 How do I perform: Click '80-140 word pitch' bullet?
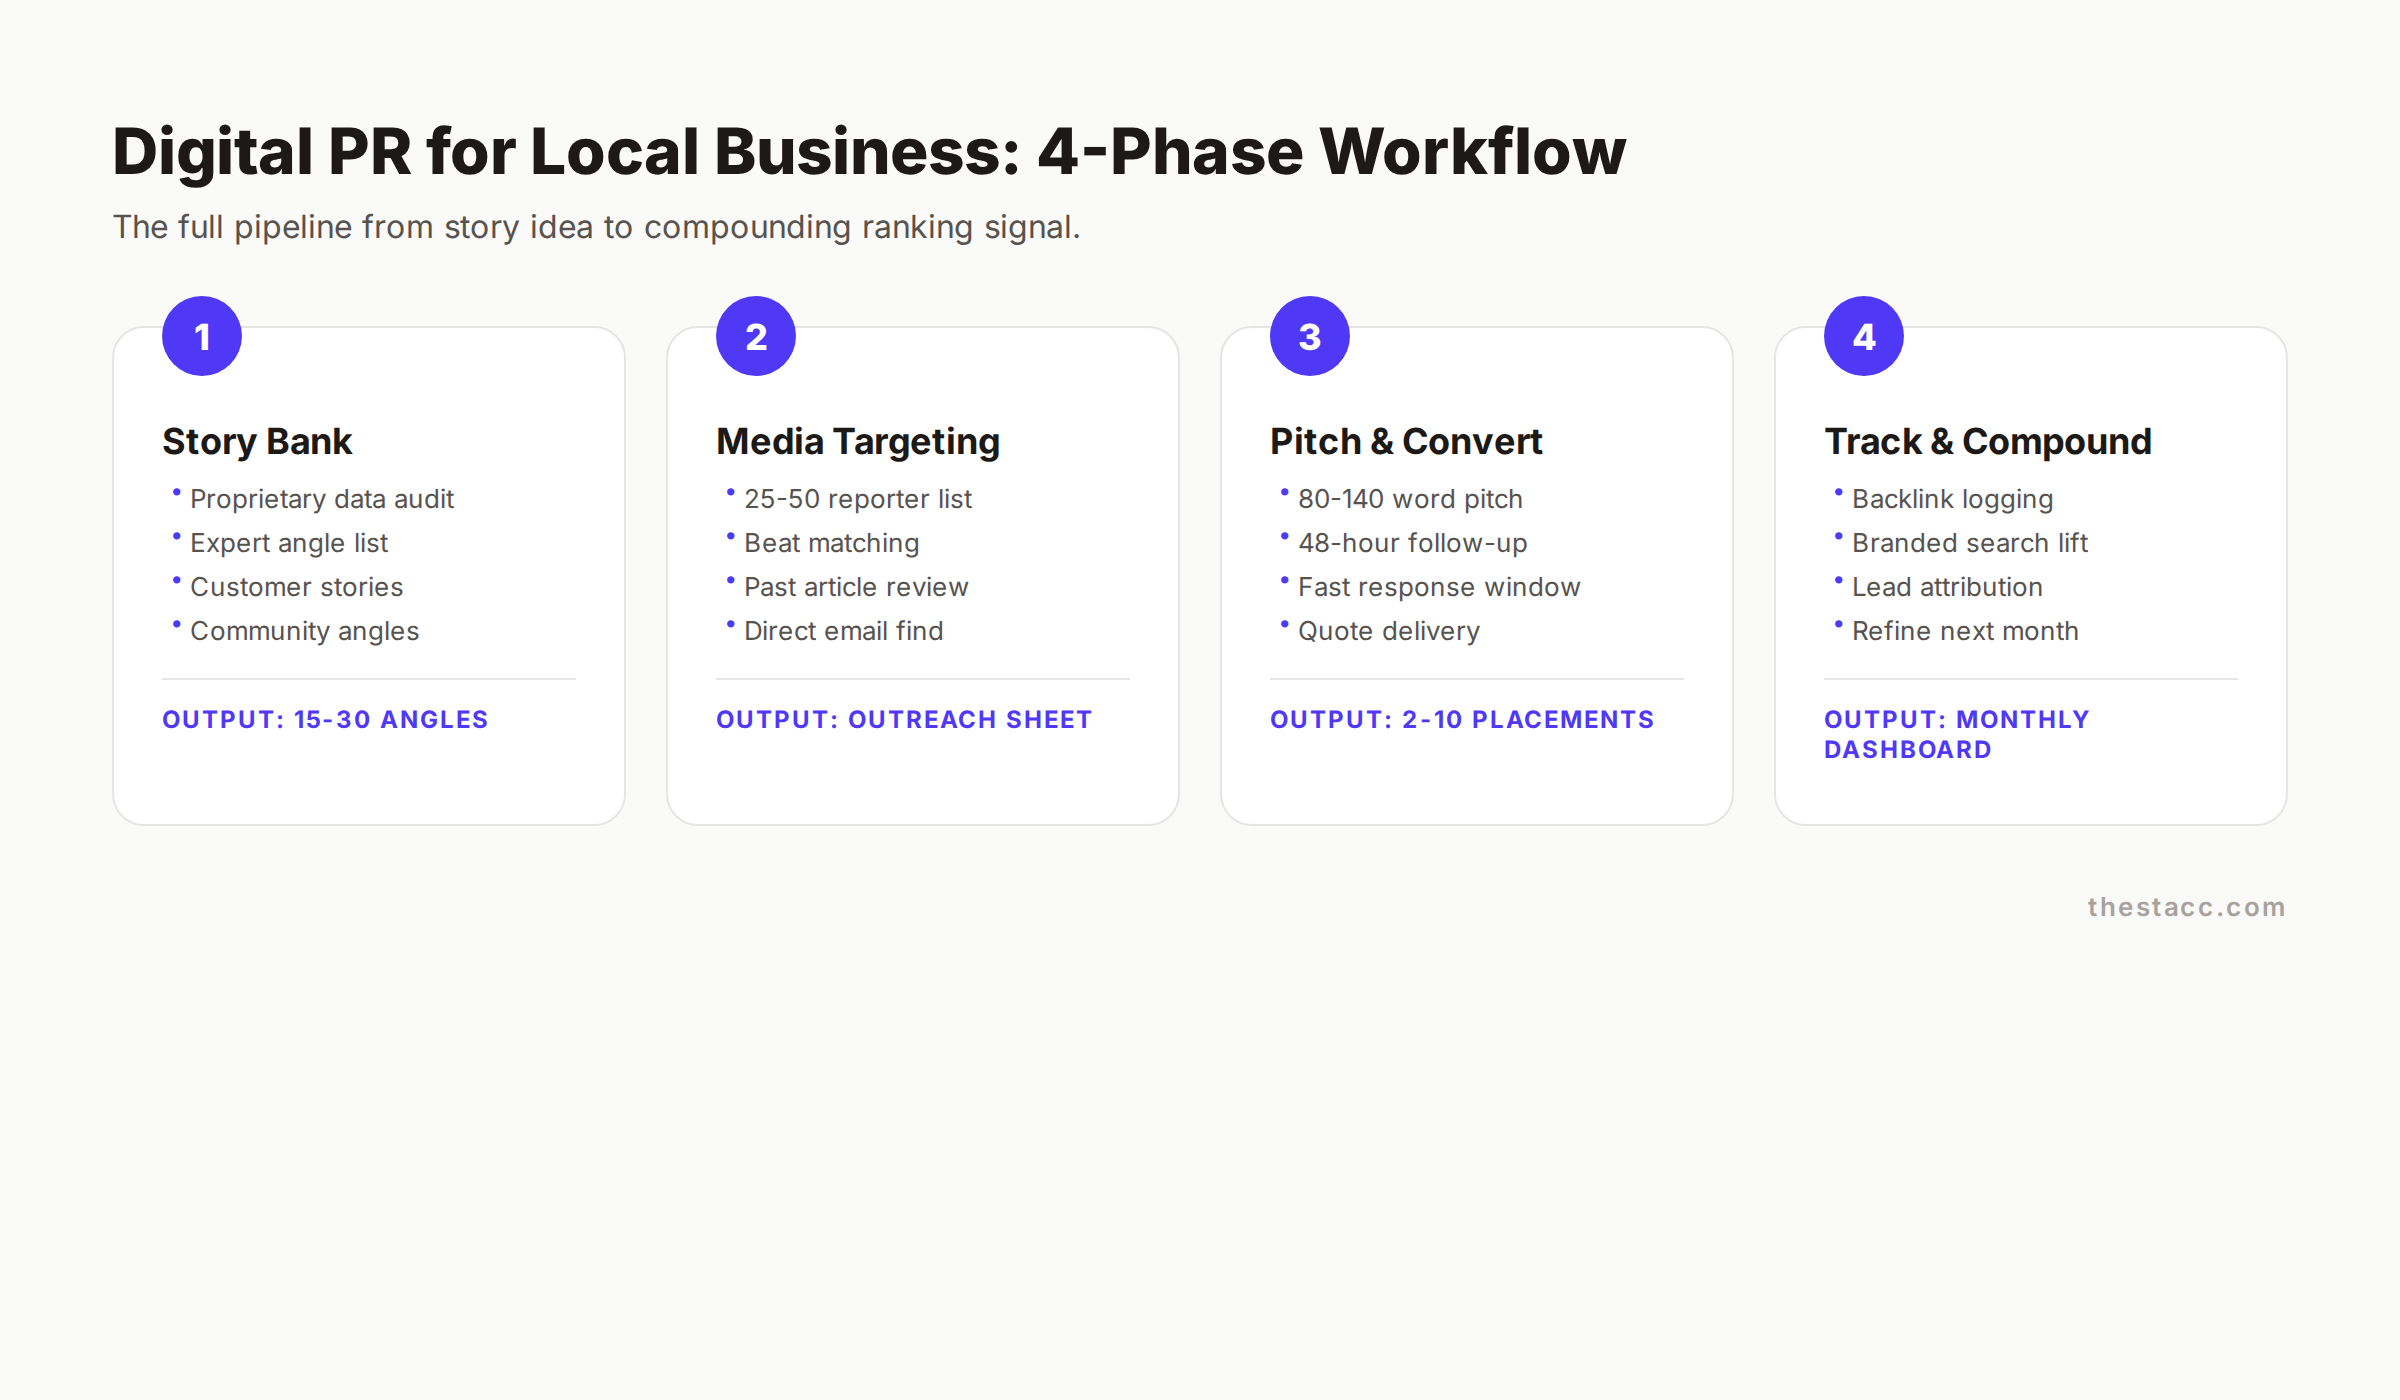(1410, 499)
